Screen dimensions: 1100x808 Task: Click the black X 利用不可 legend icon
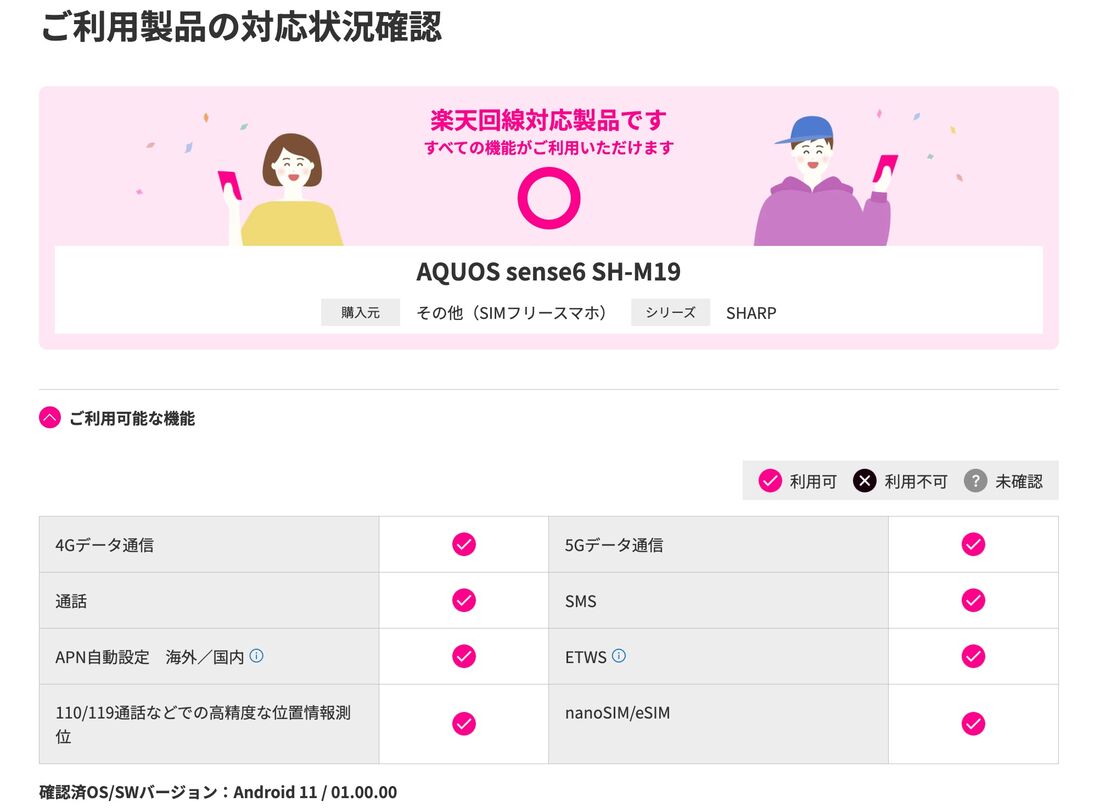click(x=864, y=481)
